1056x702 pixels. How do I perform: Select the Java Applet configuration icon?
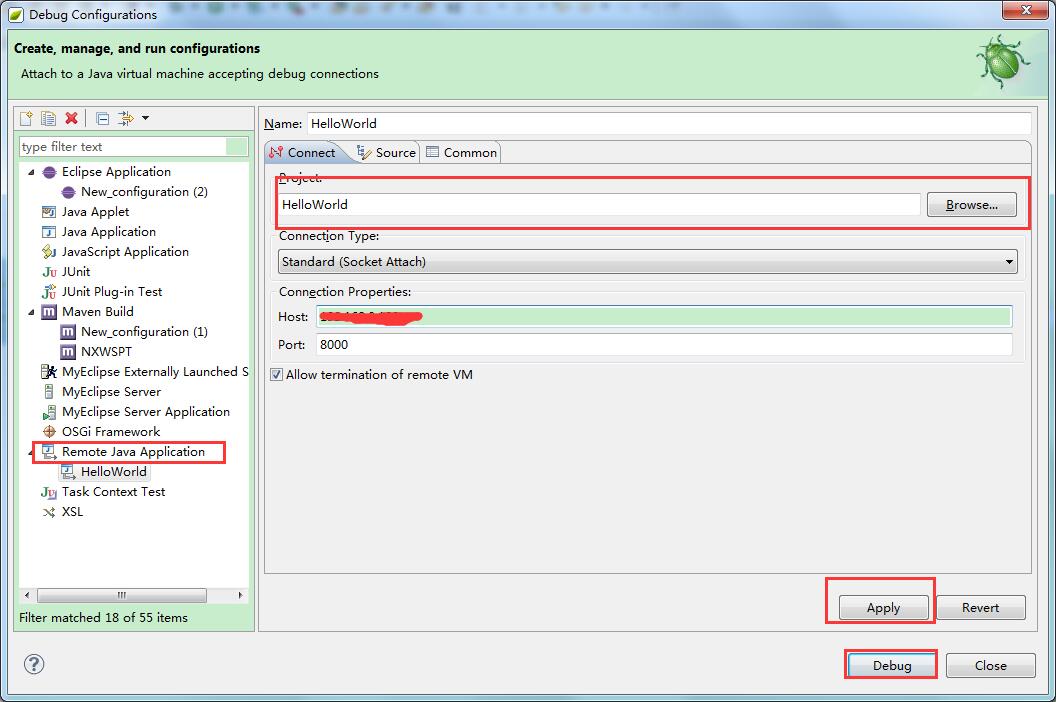pyautogui.click(x=47, y=211)
